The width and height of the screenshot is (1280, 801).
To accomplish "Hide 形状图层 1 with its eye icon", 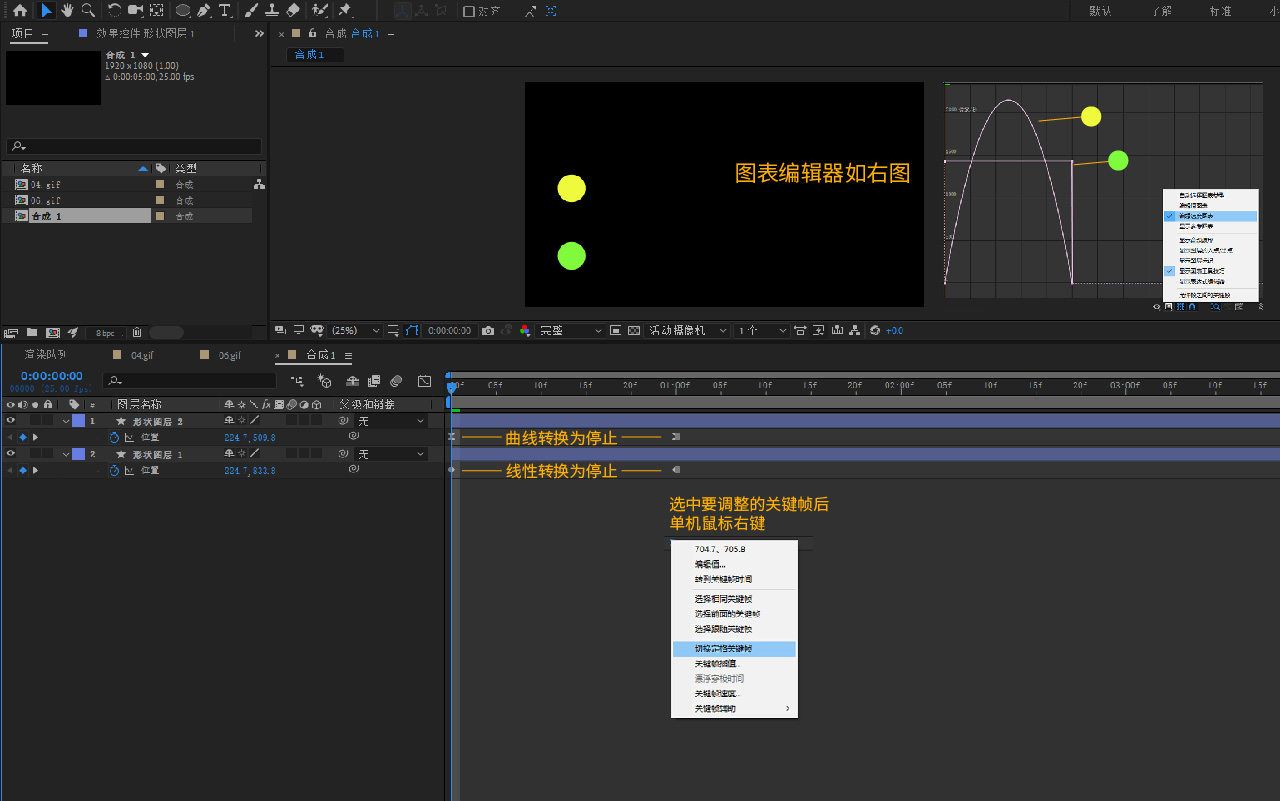I will [x=10, y=454].
